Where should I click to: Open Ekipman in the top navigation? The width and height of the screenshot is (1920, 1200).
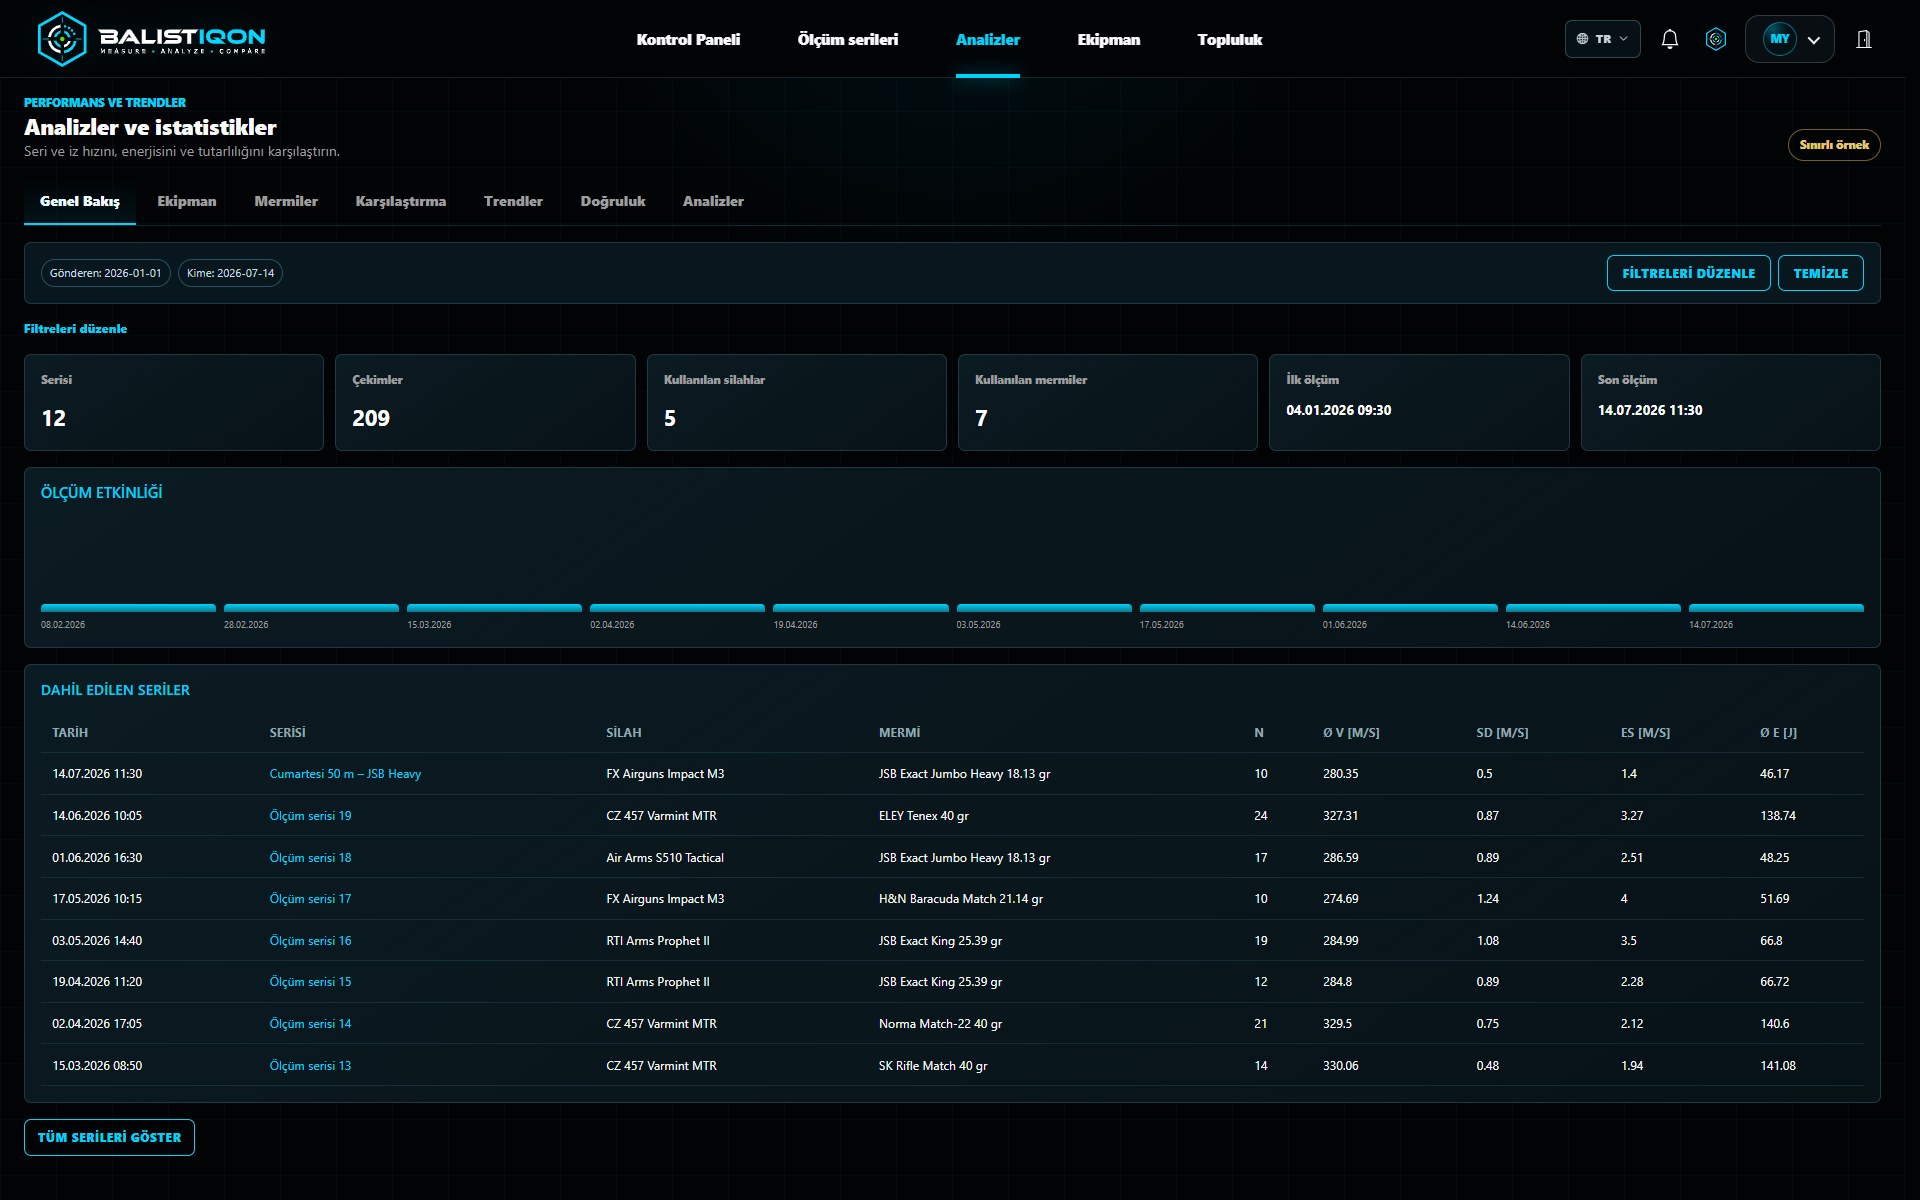pos(1108,39)
